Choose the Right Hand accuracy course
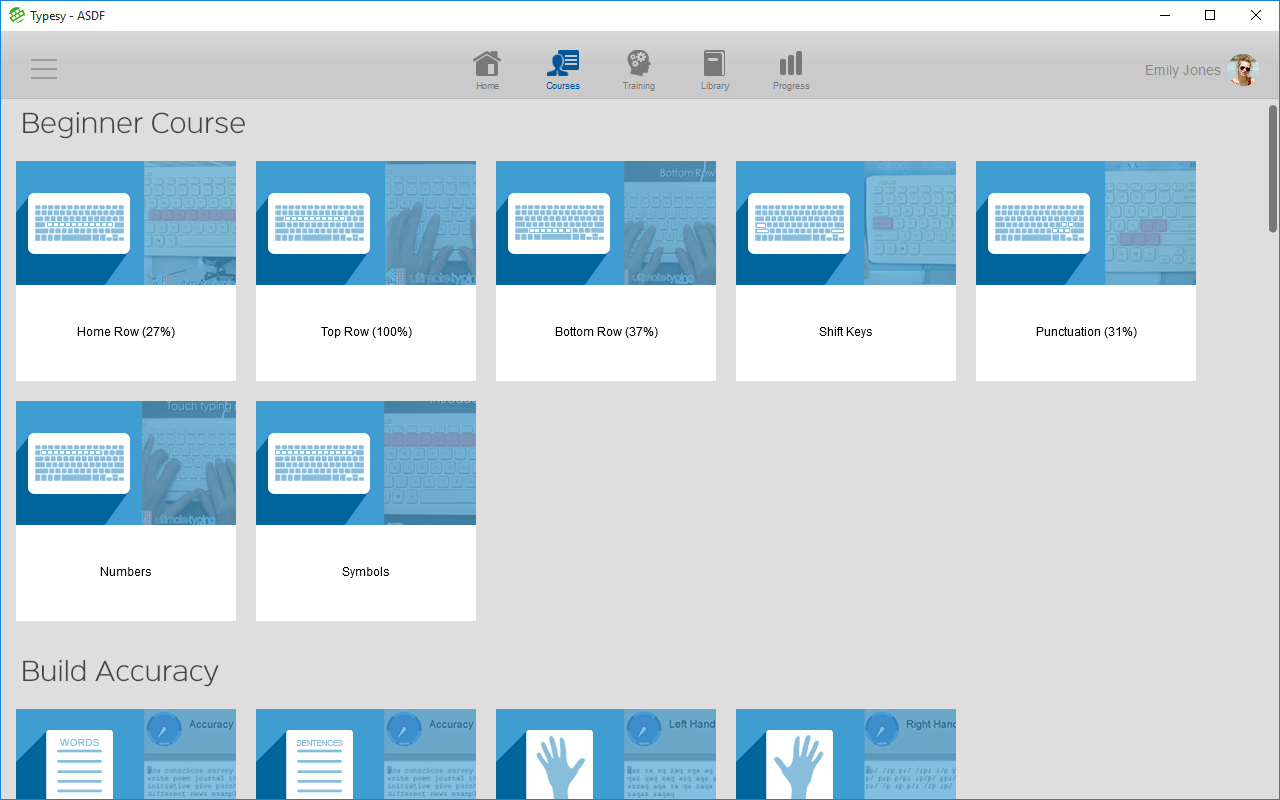 point(846,754)
